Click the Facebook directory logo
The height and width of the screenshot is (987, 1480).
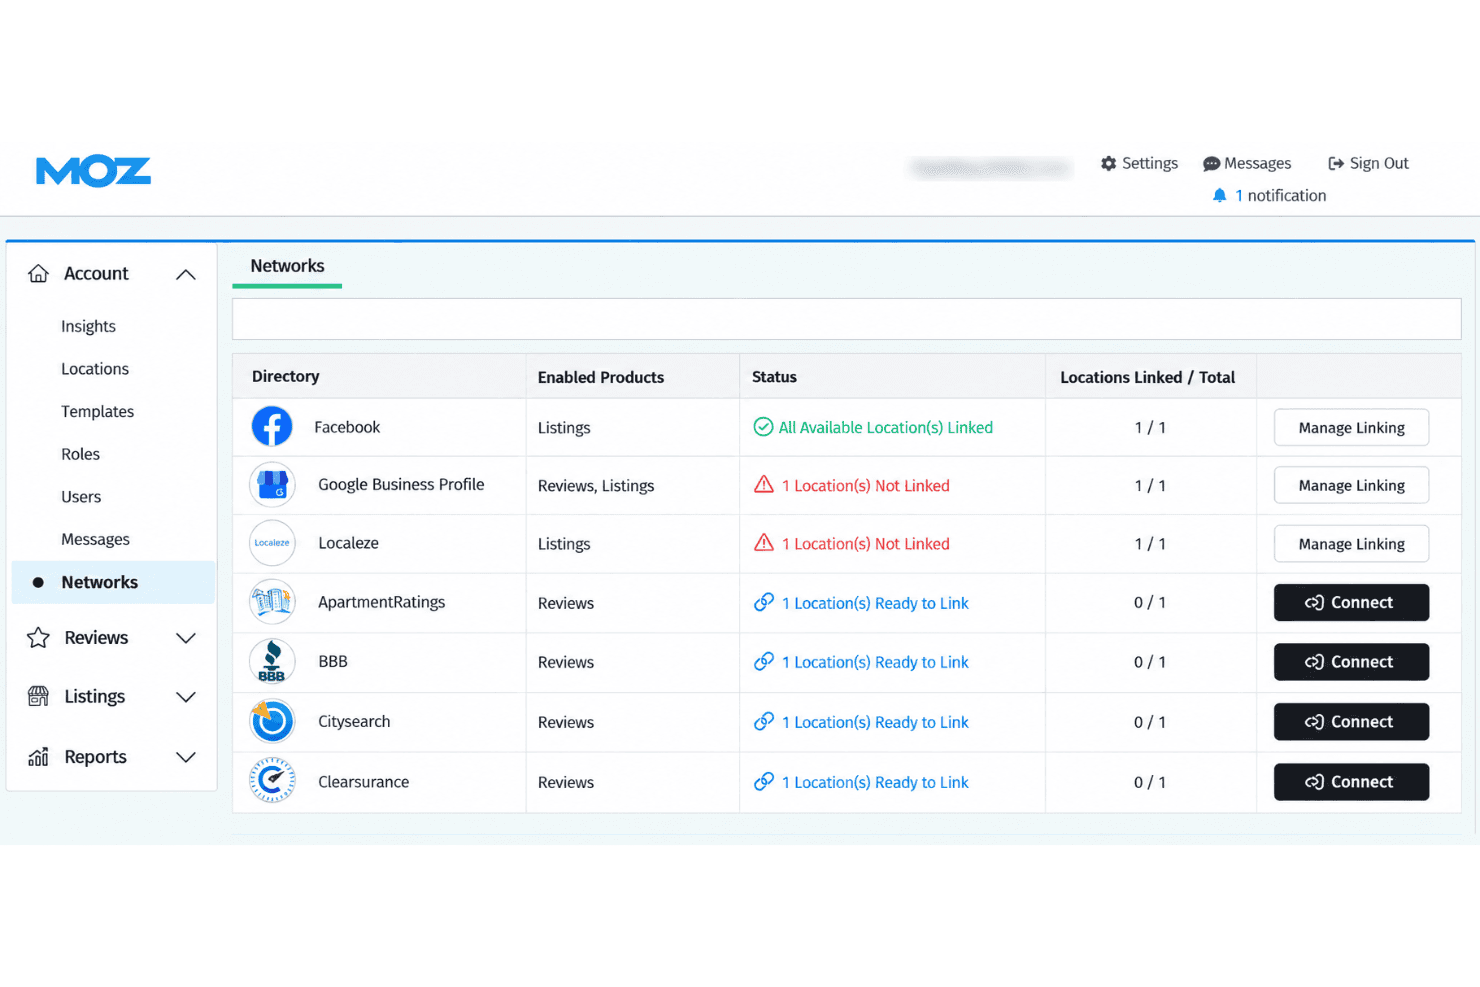click(272, 427)
